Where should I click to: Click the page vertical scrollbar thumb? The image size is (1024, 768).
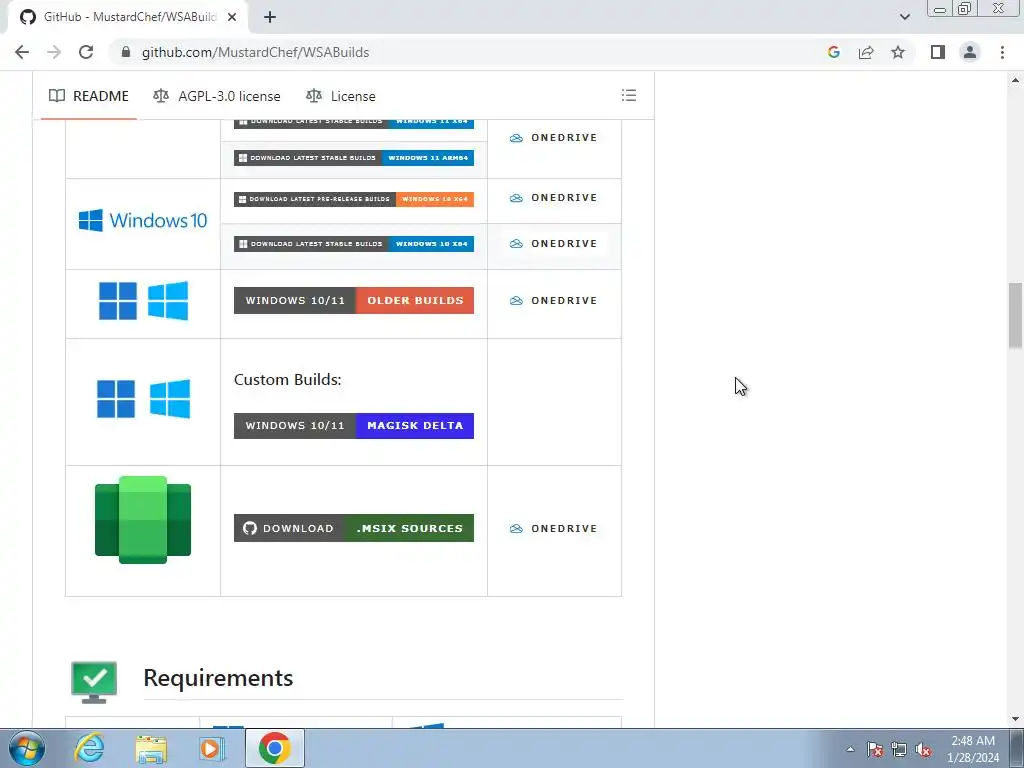coord(1016,315)
